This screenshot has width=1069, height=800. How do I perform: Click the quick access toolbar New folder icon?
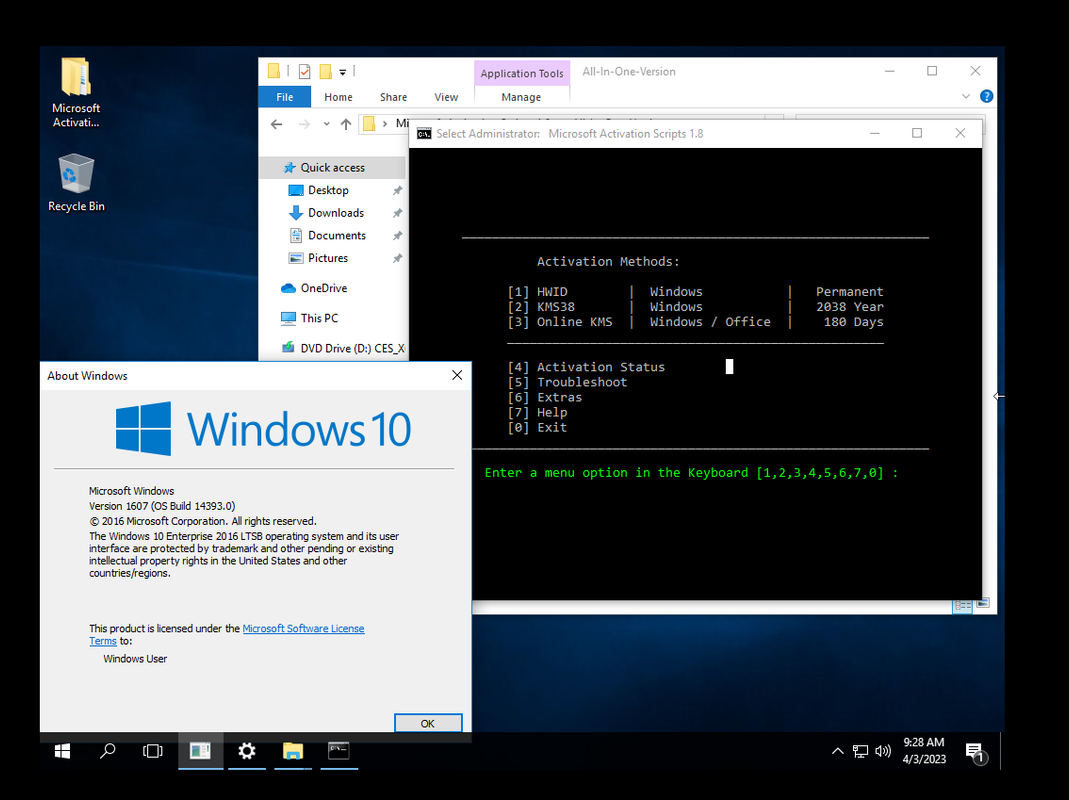coord(326,71)
